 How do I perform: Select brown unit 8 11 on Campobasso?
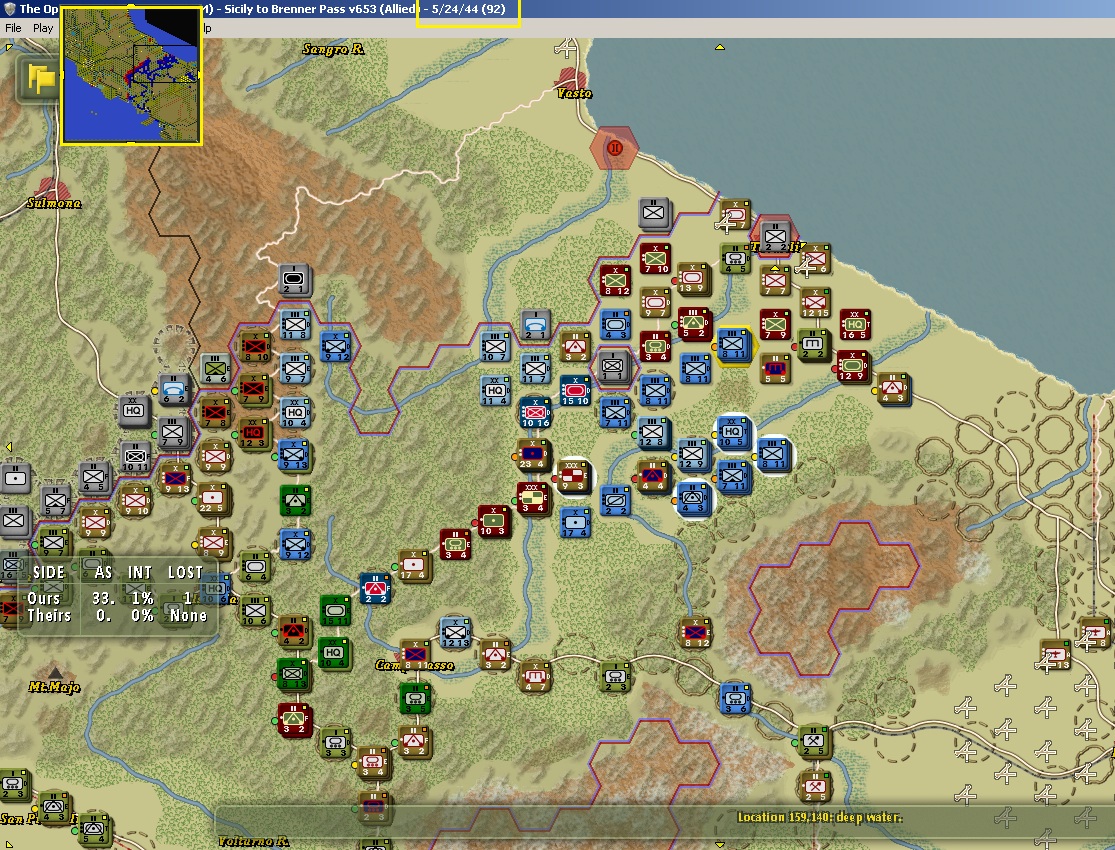415,656
